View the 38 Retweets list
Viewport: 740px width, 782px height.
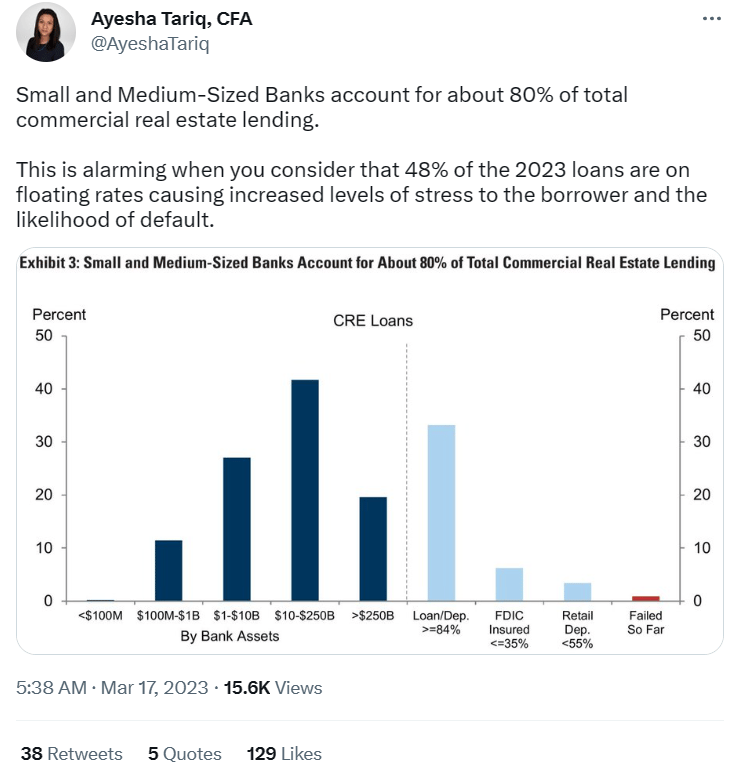[x=72, y=754]
